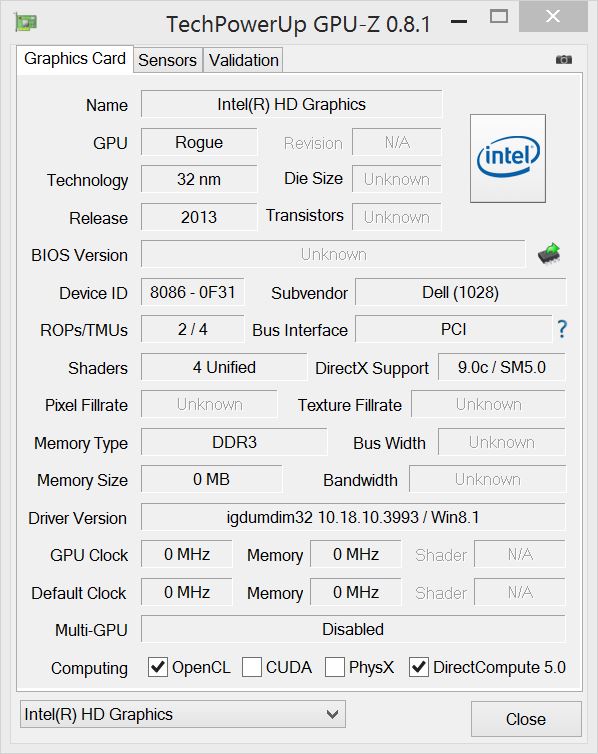Click the BIOS save chip icon
This screenshot has width=598, height=754.
550,253
